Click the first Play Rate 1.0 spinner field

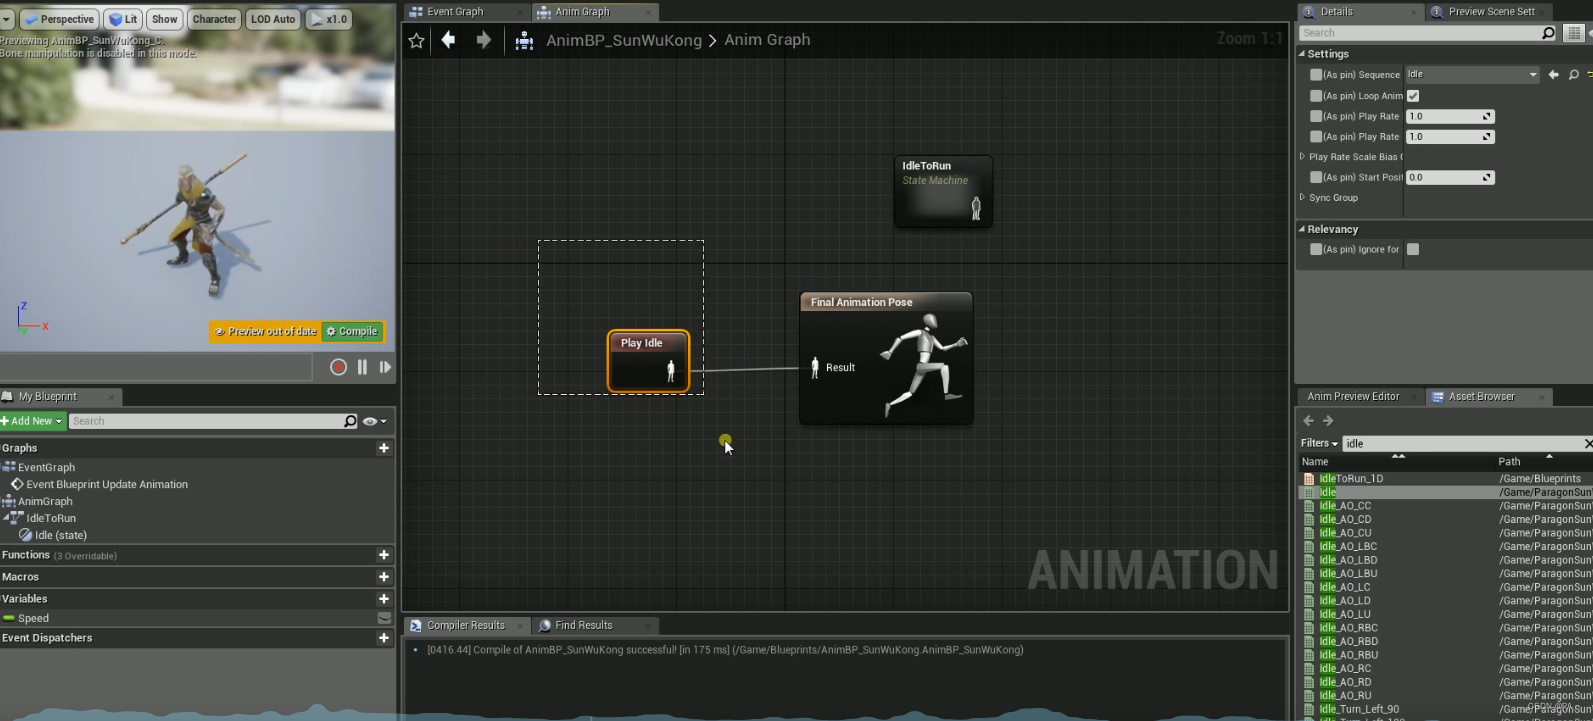click(1450, 116)
